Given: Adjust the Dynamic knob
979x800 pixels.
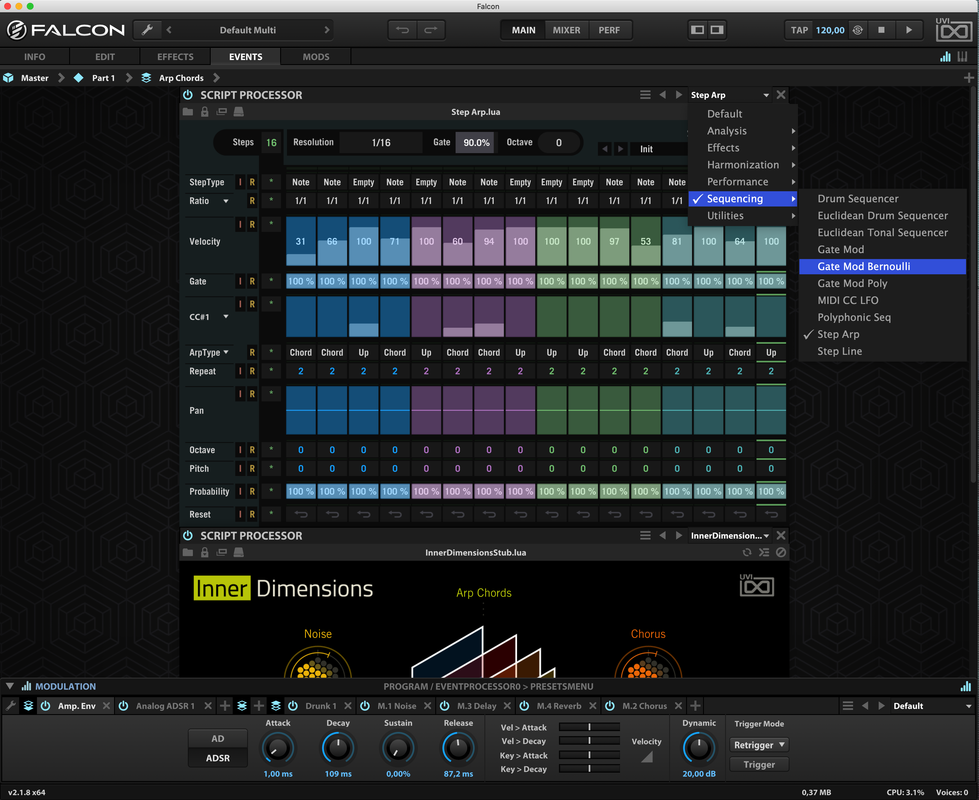Looking at the screenshot, I should pyautogui.click(x=699, y=748).
